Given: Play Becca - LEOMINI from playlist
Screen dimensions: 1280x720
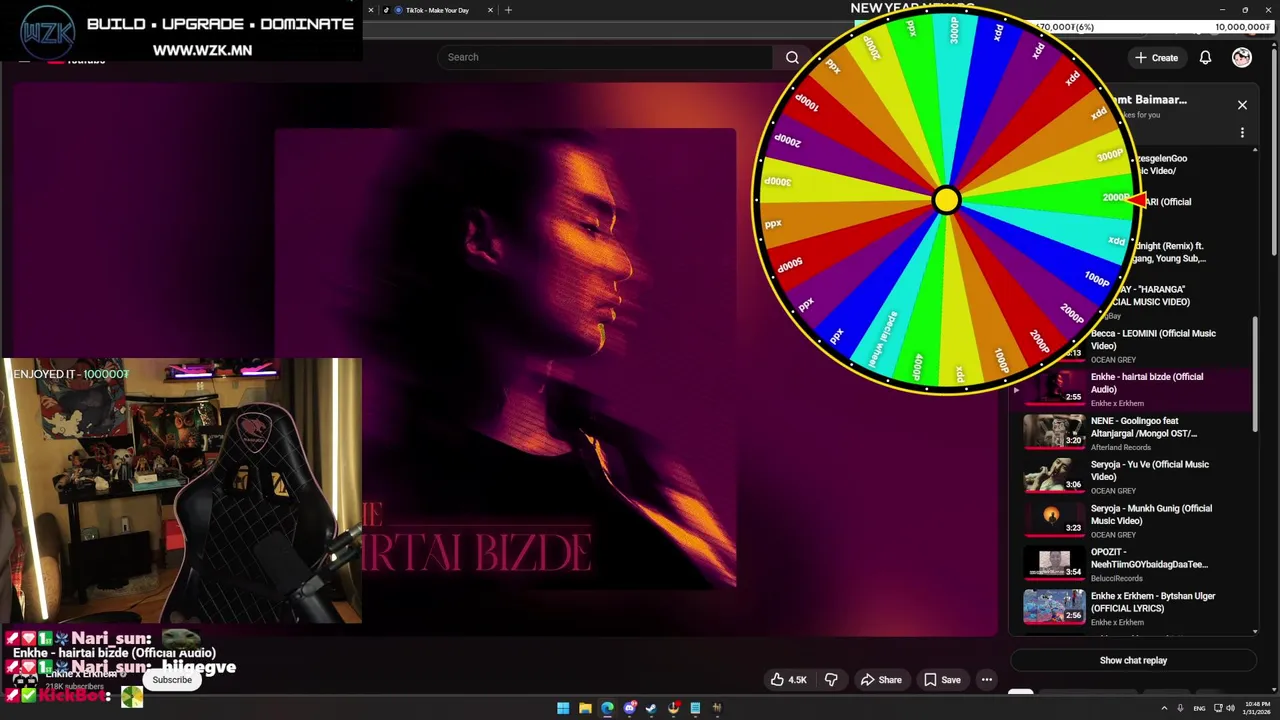Looking at the screenshot, I should point(1153,339).
